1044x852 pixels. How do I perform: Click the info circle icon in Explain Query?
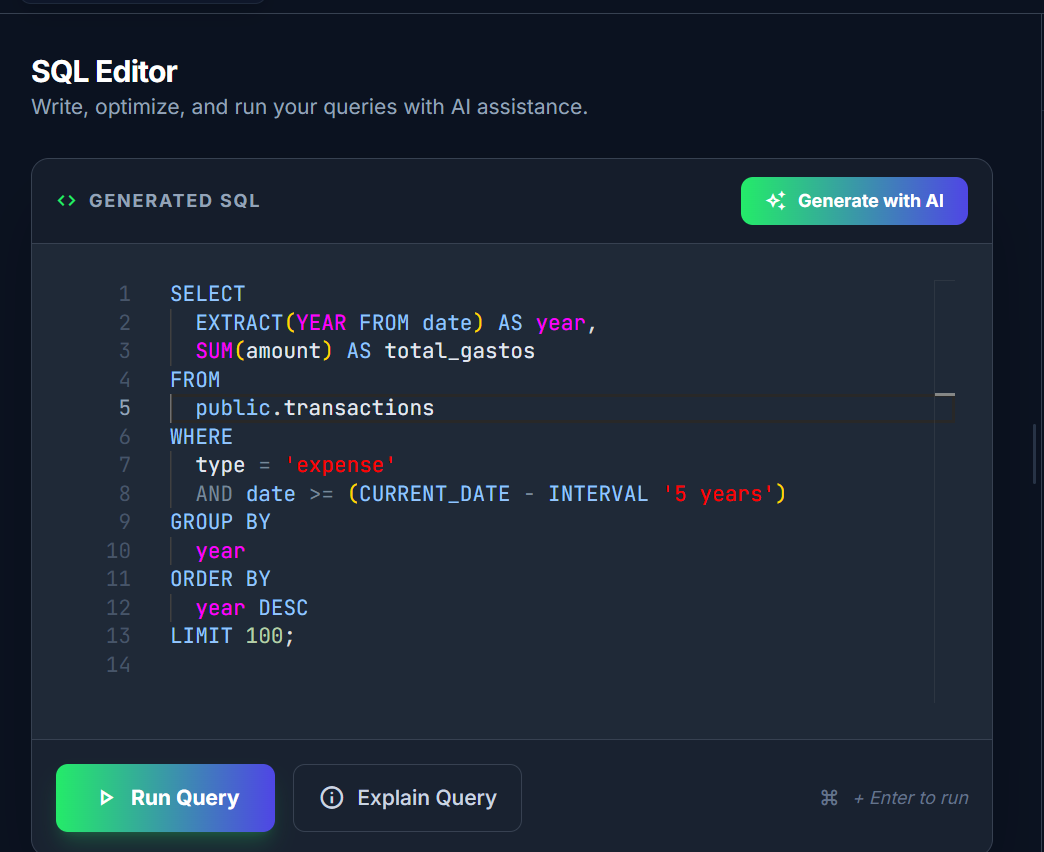click(x=331, y=798)
